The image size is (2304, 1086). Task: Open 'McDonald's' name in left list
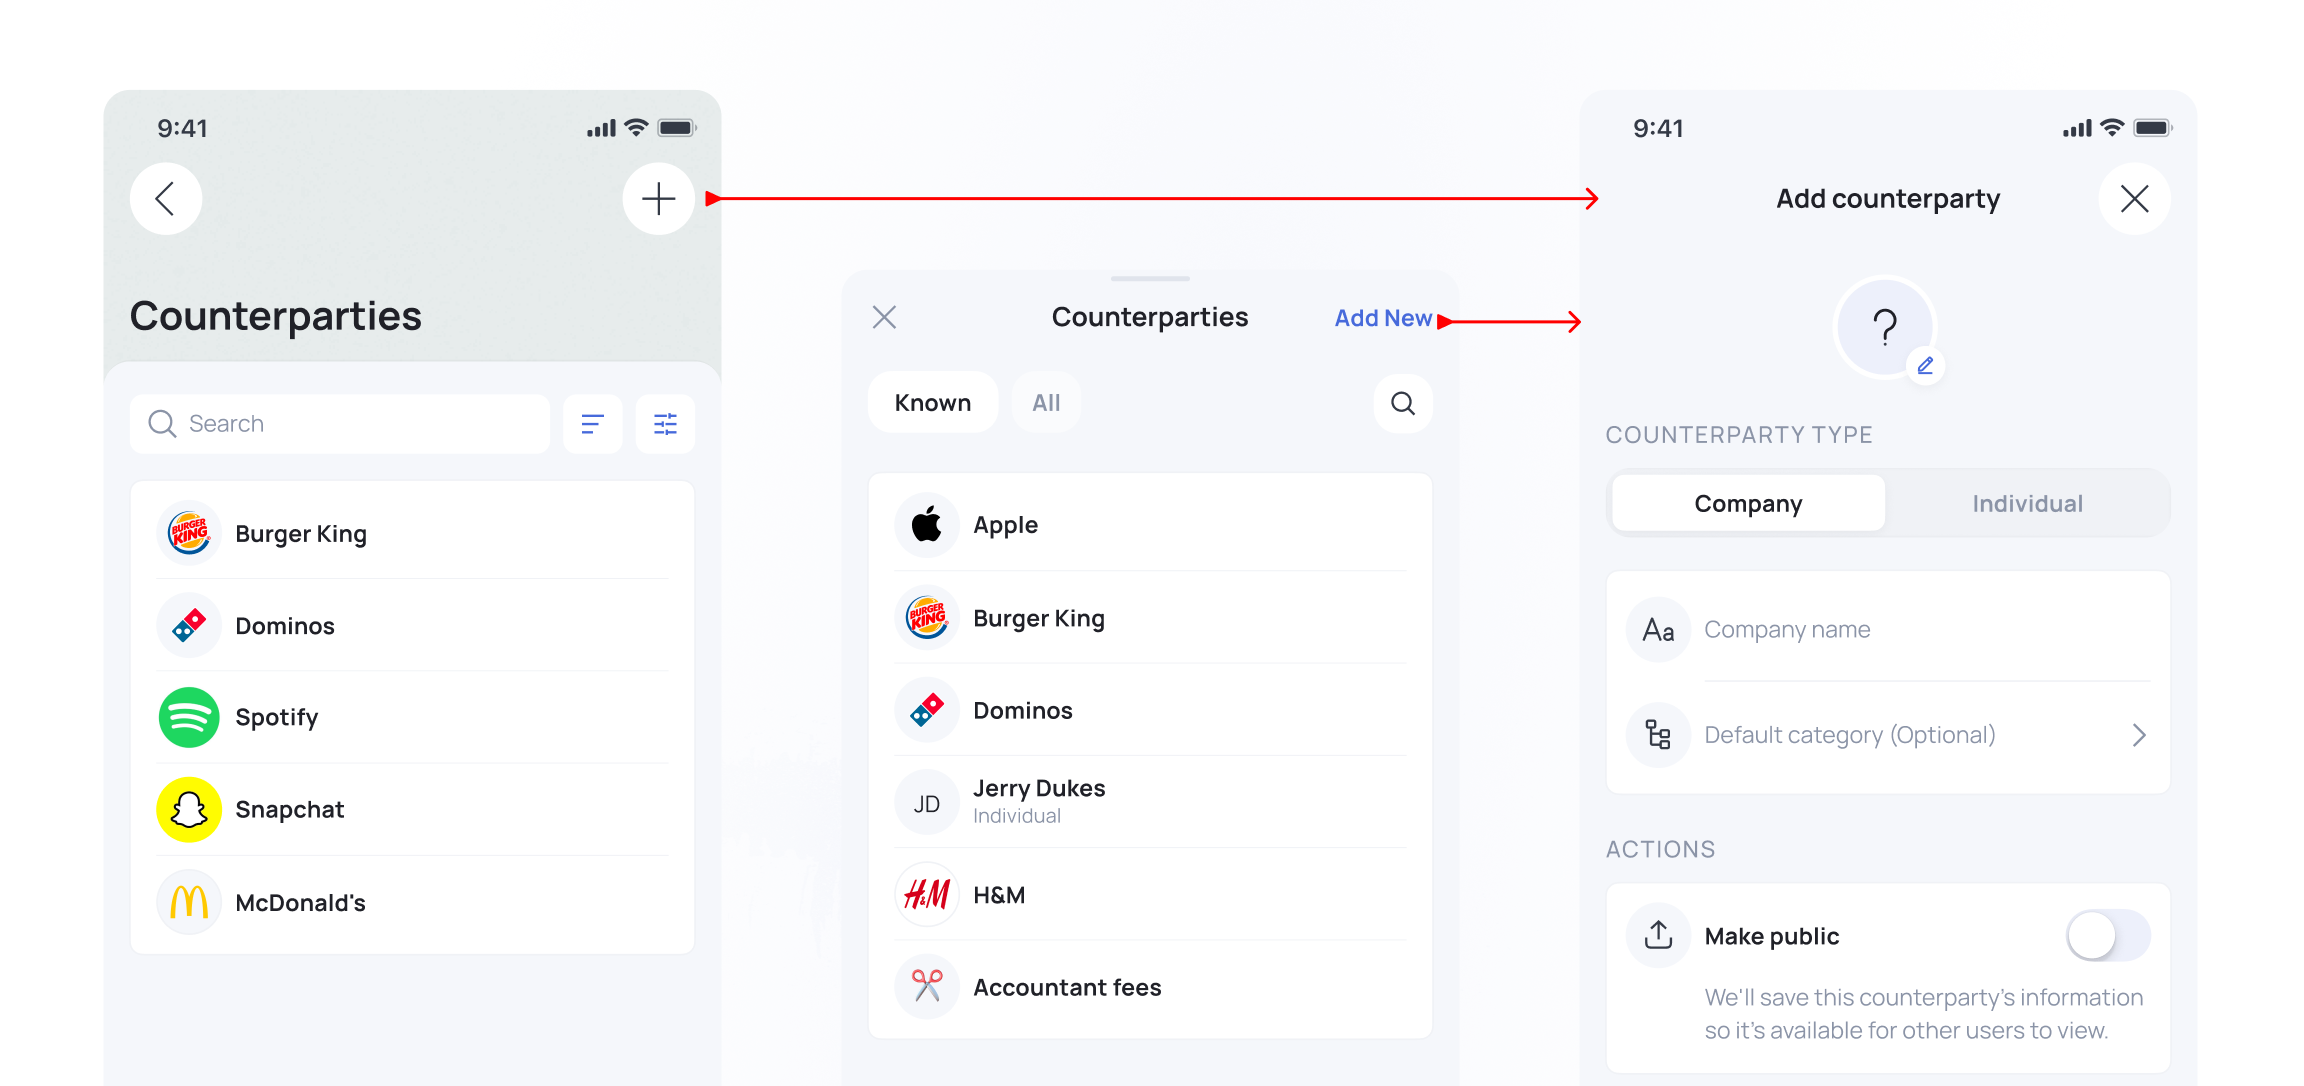(x=300, y=903)
